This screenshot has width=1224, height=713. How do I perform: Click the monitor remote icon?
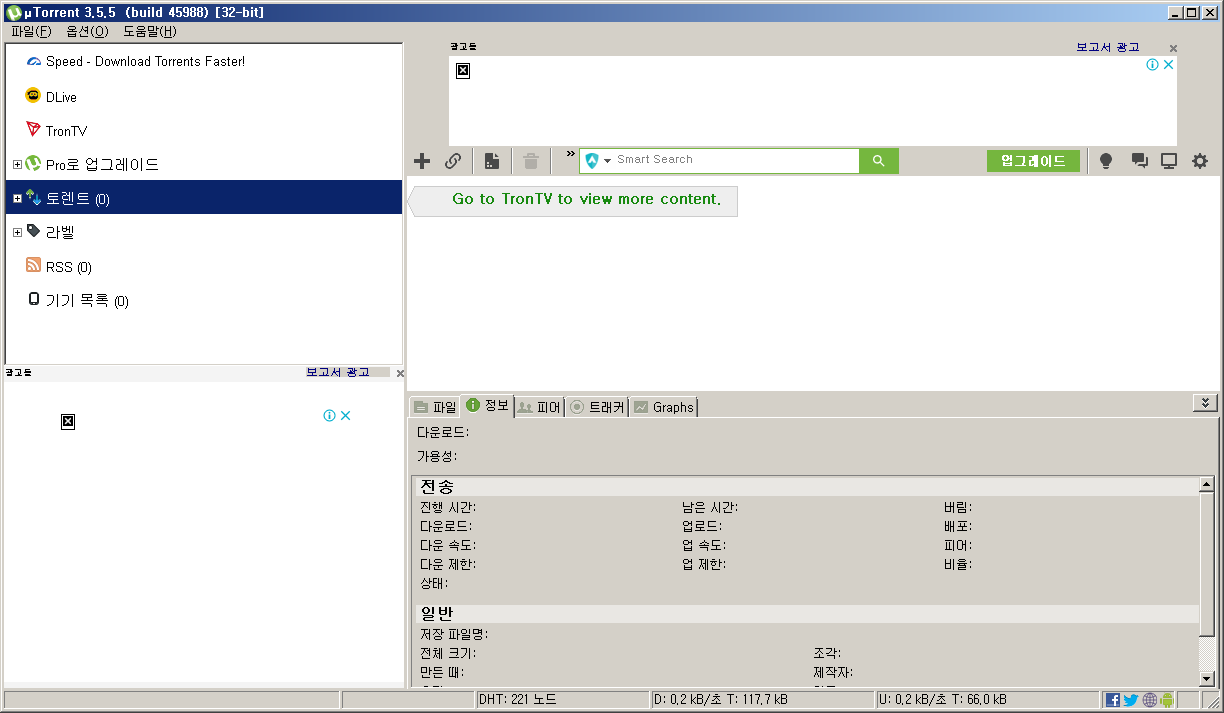tap(1168, 161)
